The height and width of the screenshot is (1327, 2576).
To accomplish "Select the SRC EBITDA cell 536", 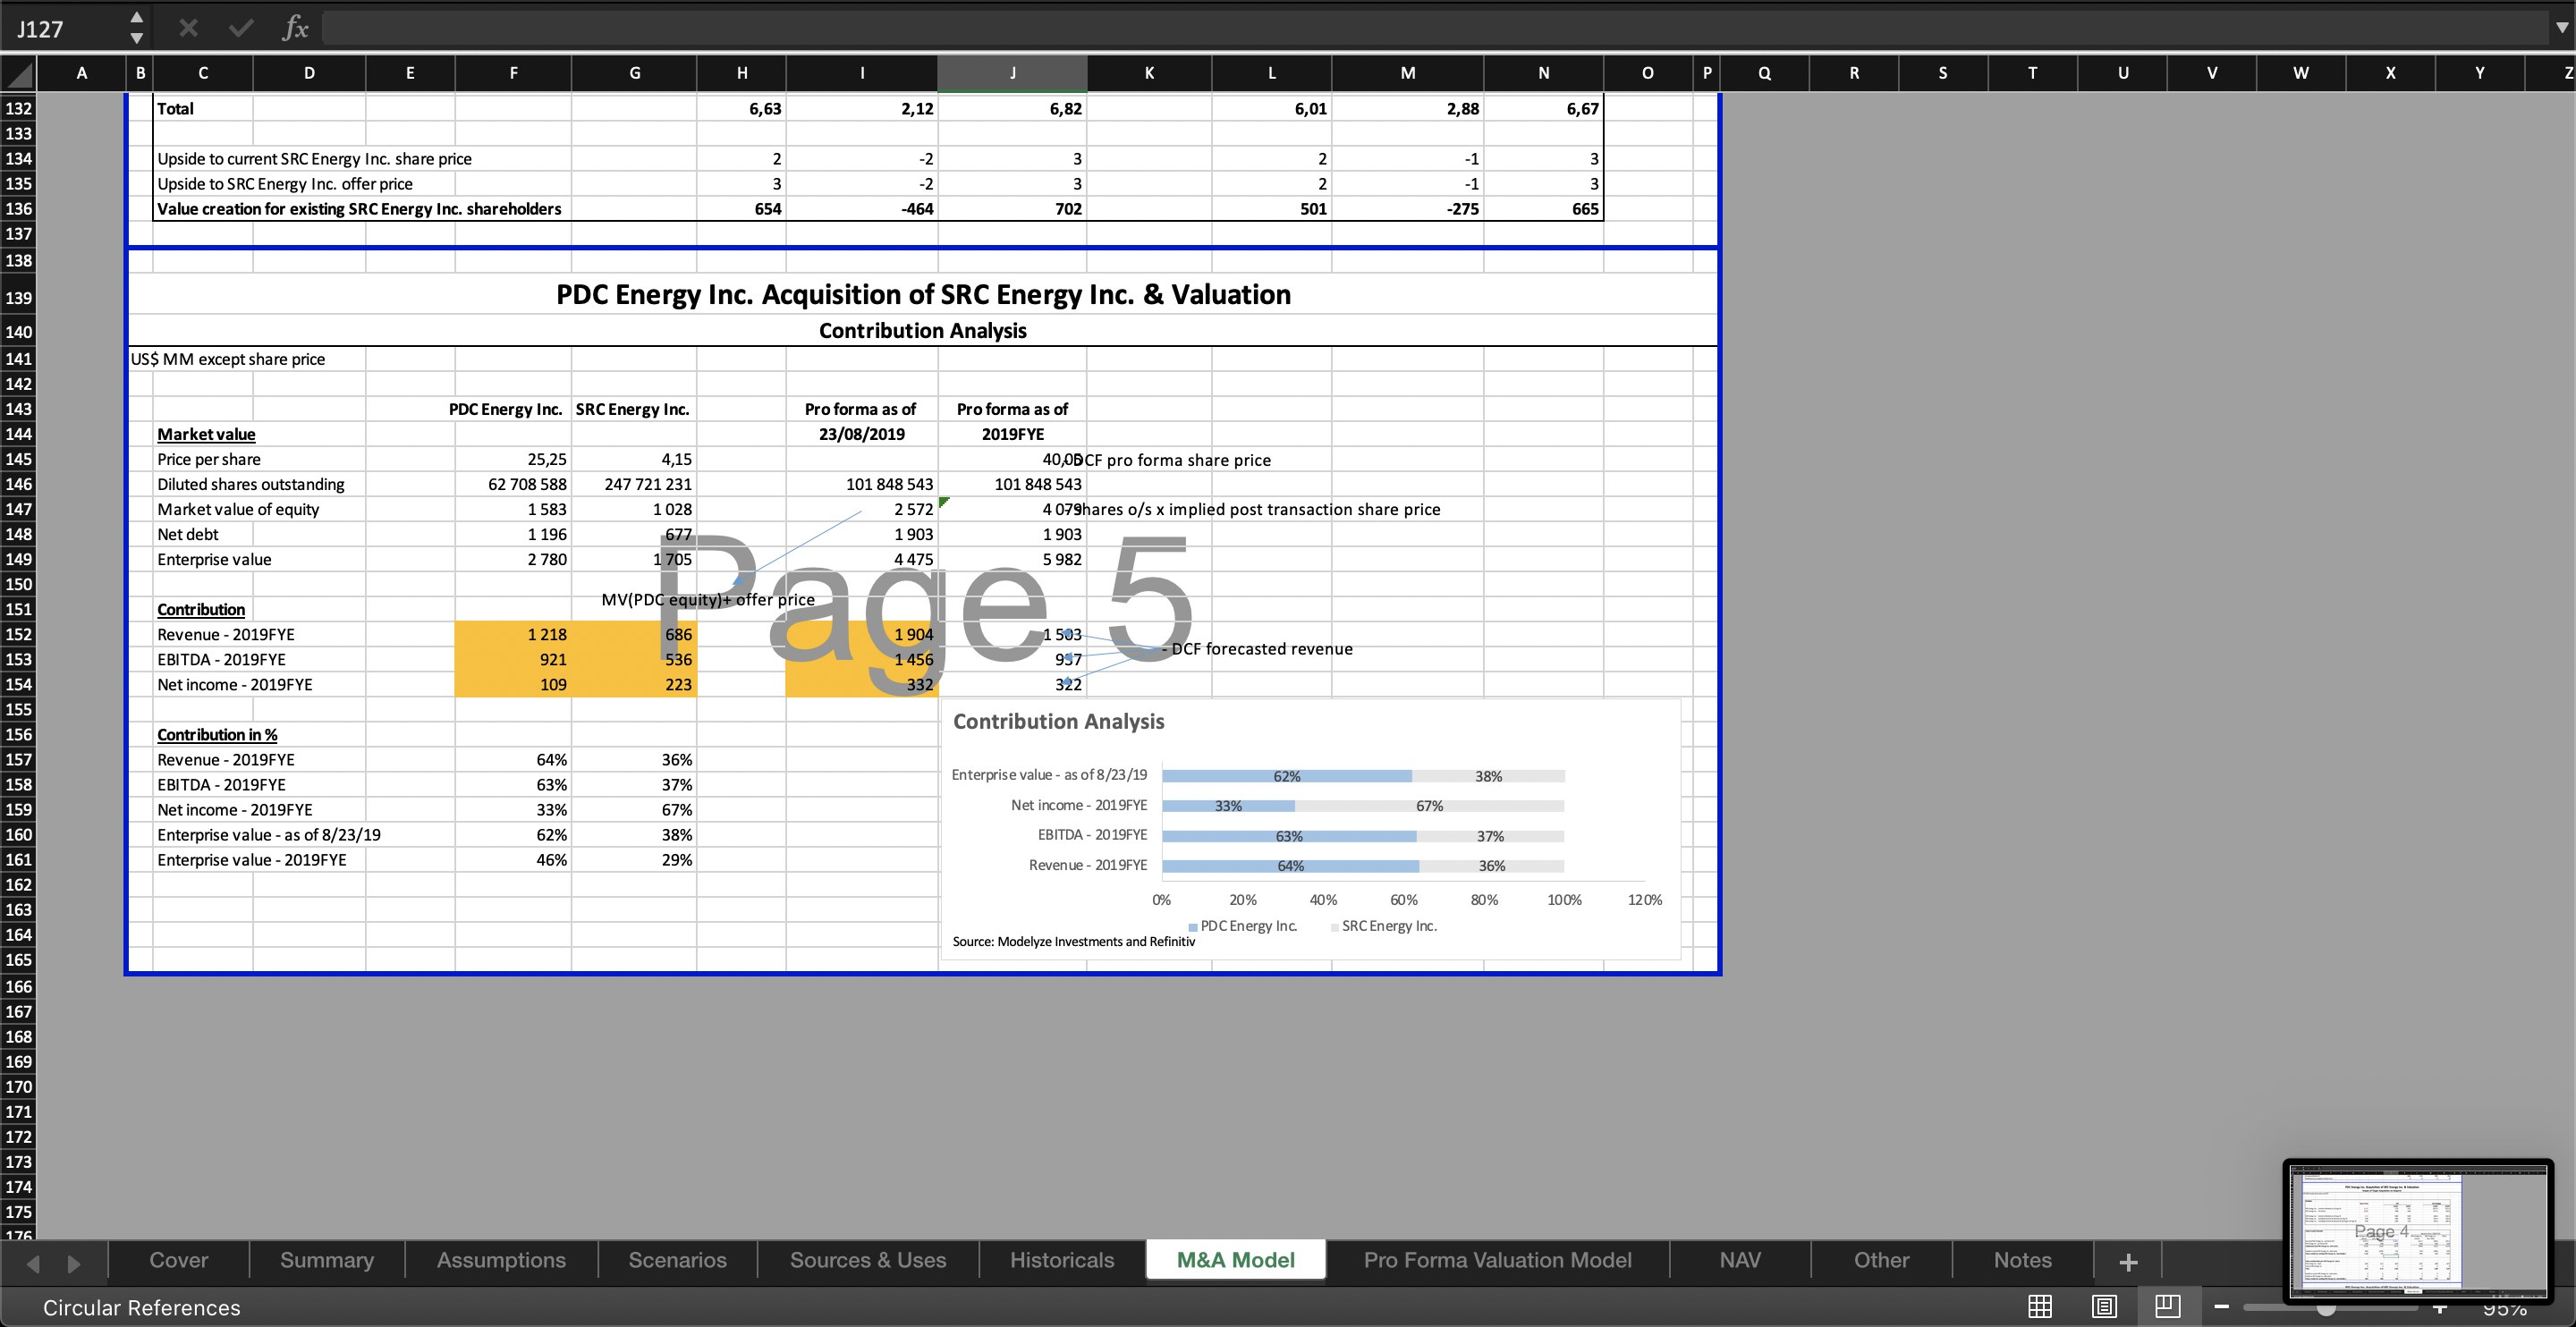I will point(634,659).
